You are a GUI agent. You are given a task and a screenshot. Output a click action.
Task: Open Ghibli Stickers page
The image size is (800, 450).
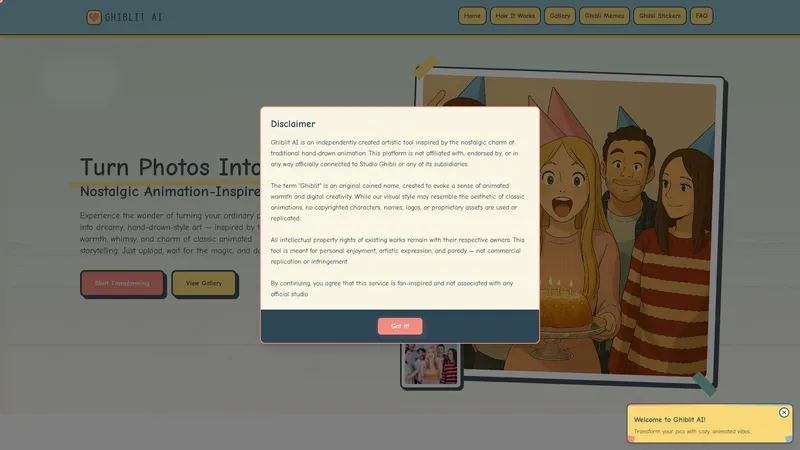(x=660, y=16)
